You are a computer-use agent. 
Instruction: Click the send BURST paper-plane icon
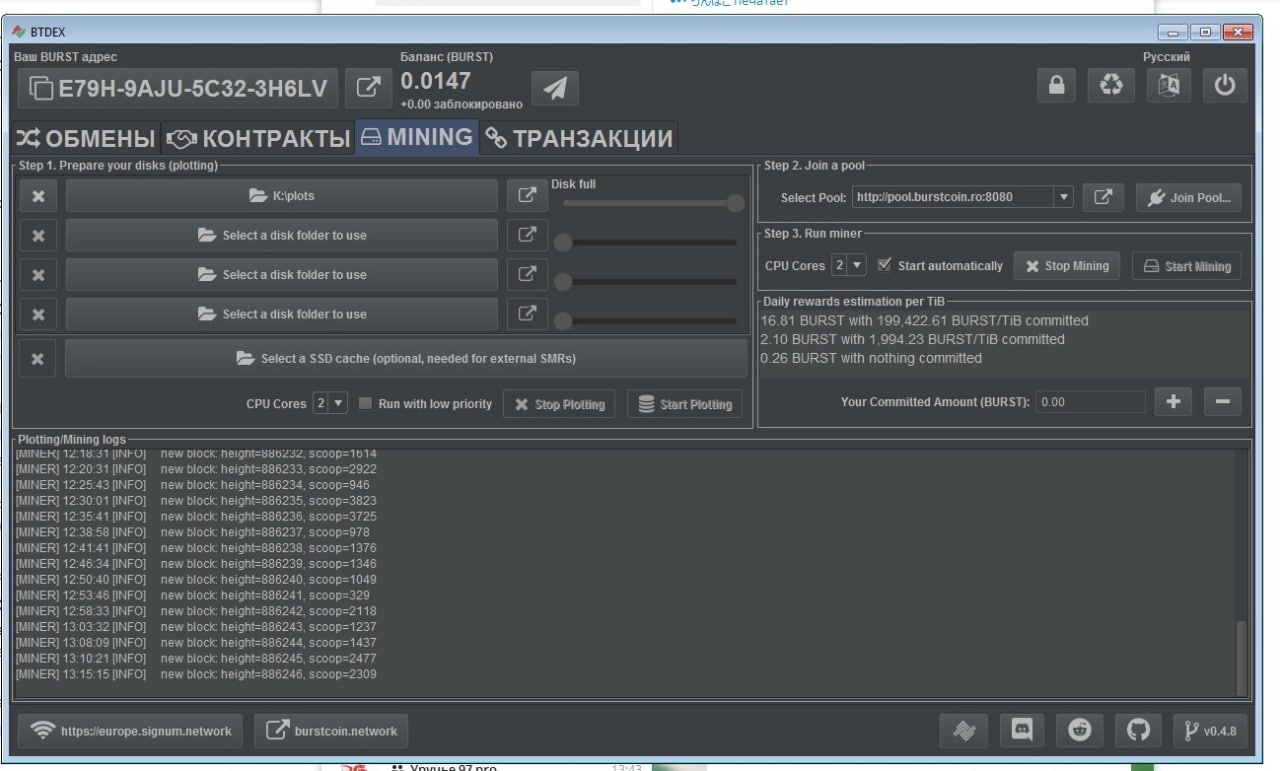coord(555,88)
